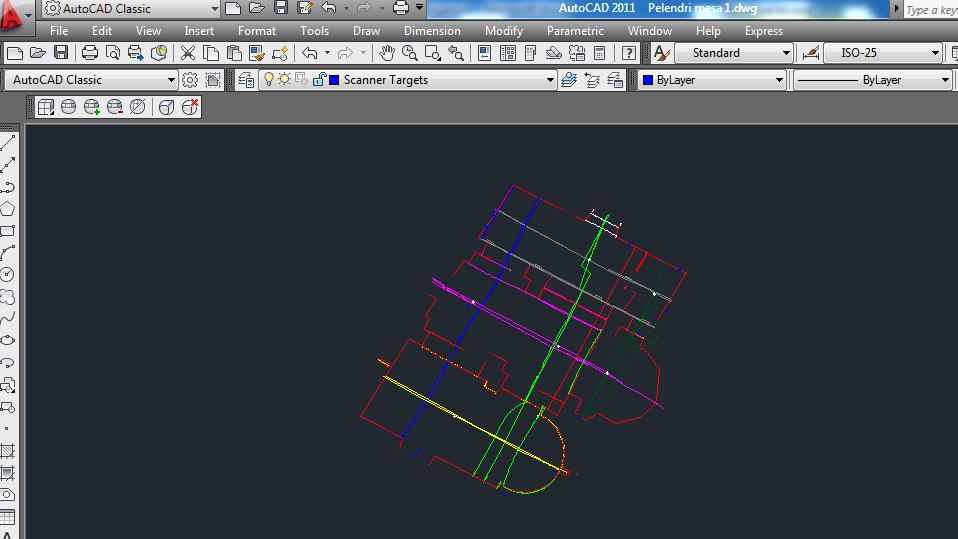Open the Parametric menu
Screen dimensions: 958x539
tap(575, 31)
